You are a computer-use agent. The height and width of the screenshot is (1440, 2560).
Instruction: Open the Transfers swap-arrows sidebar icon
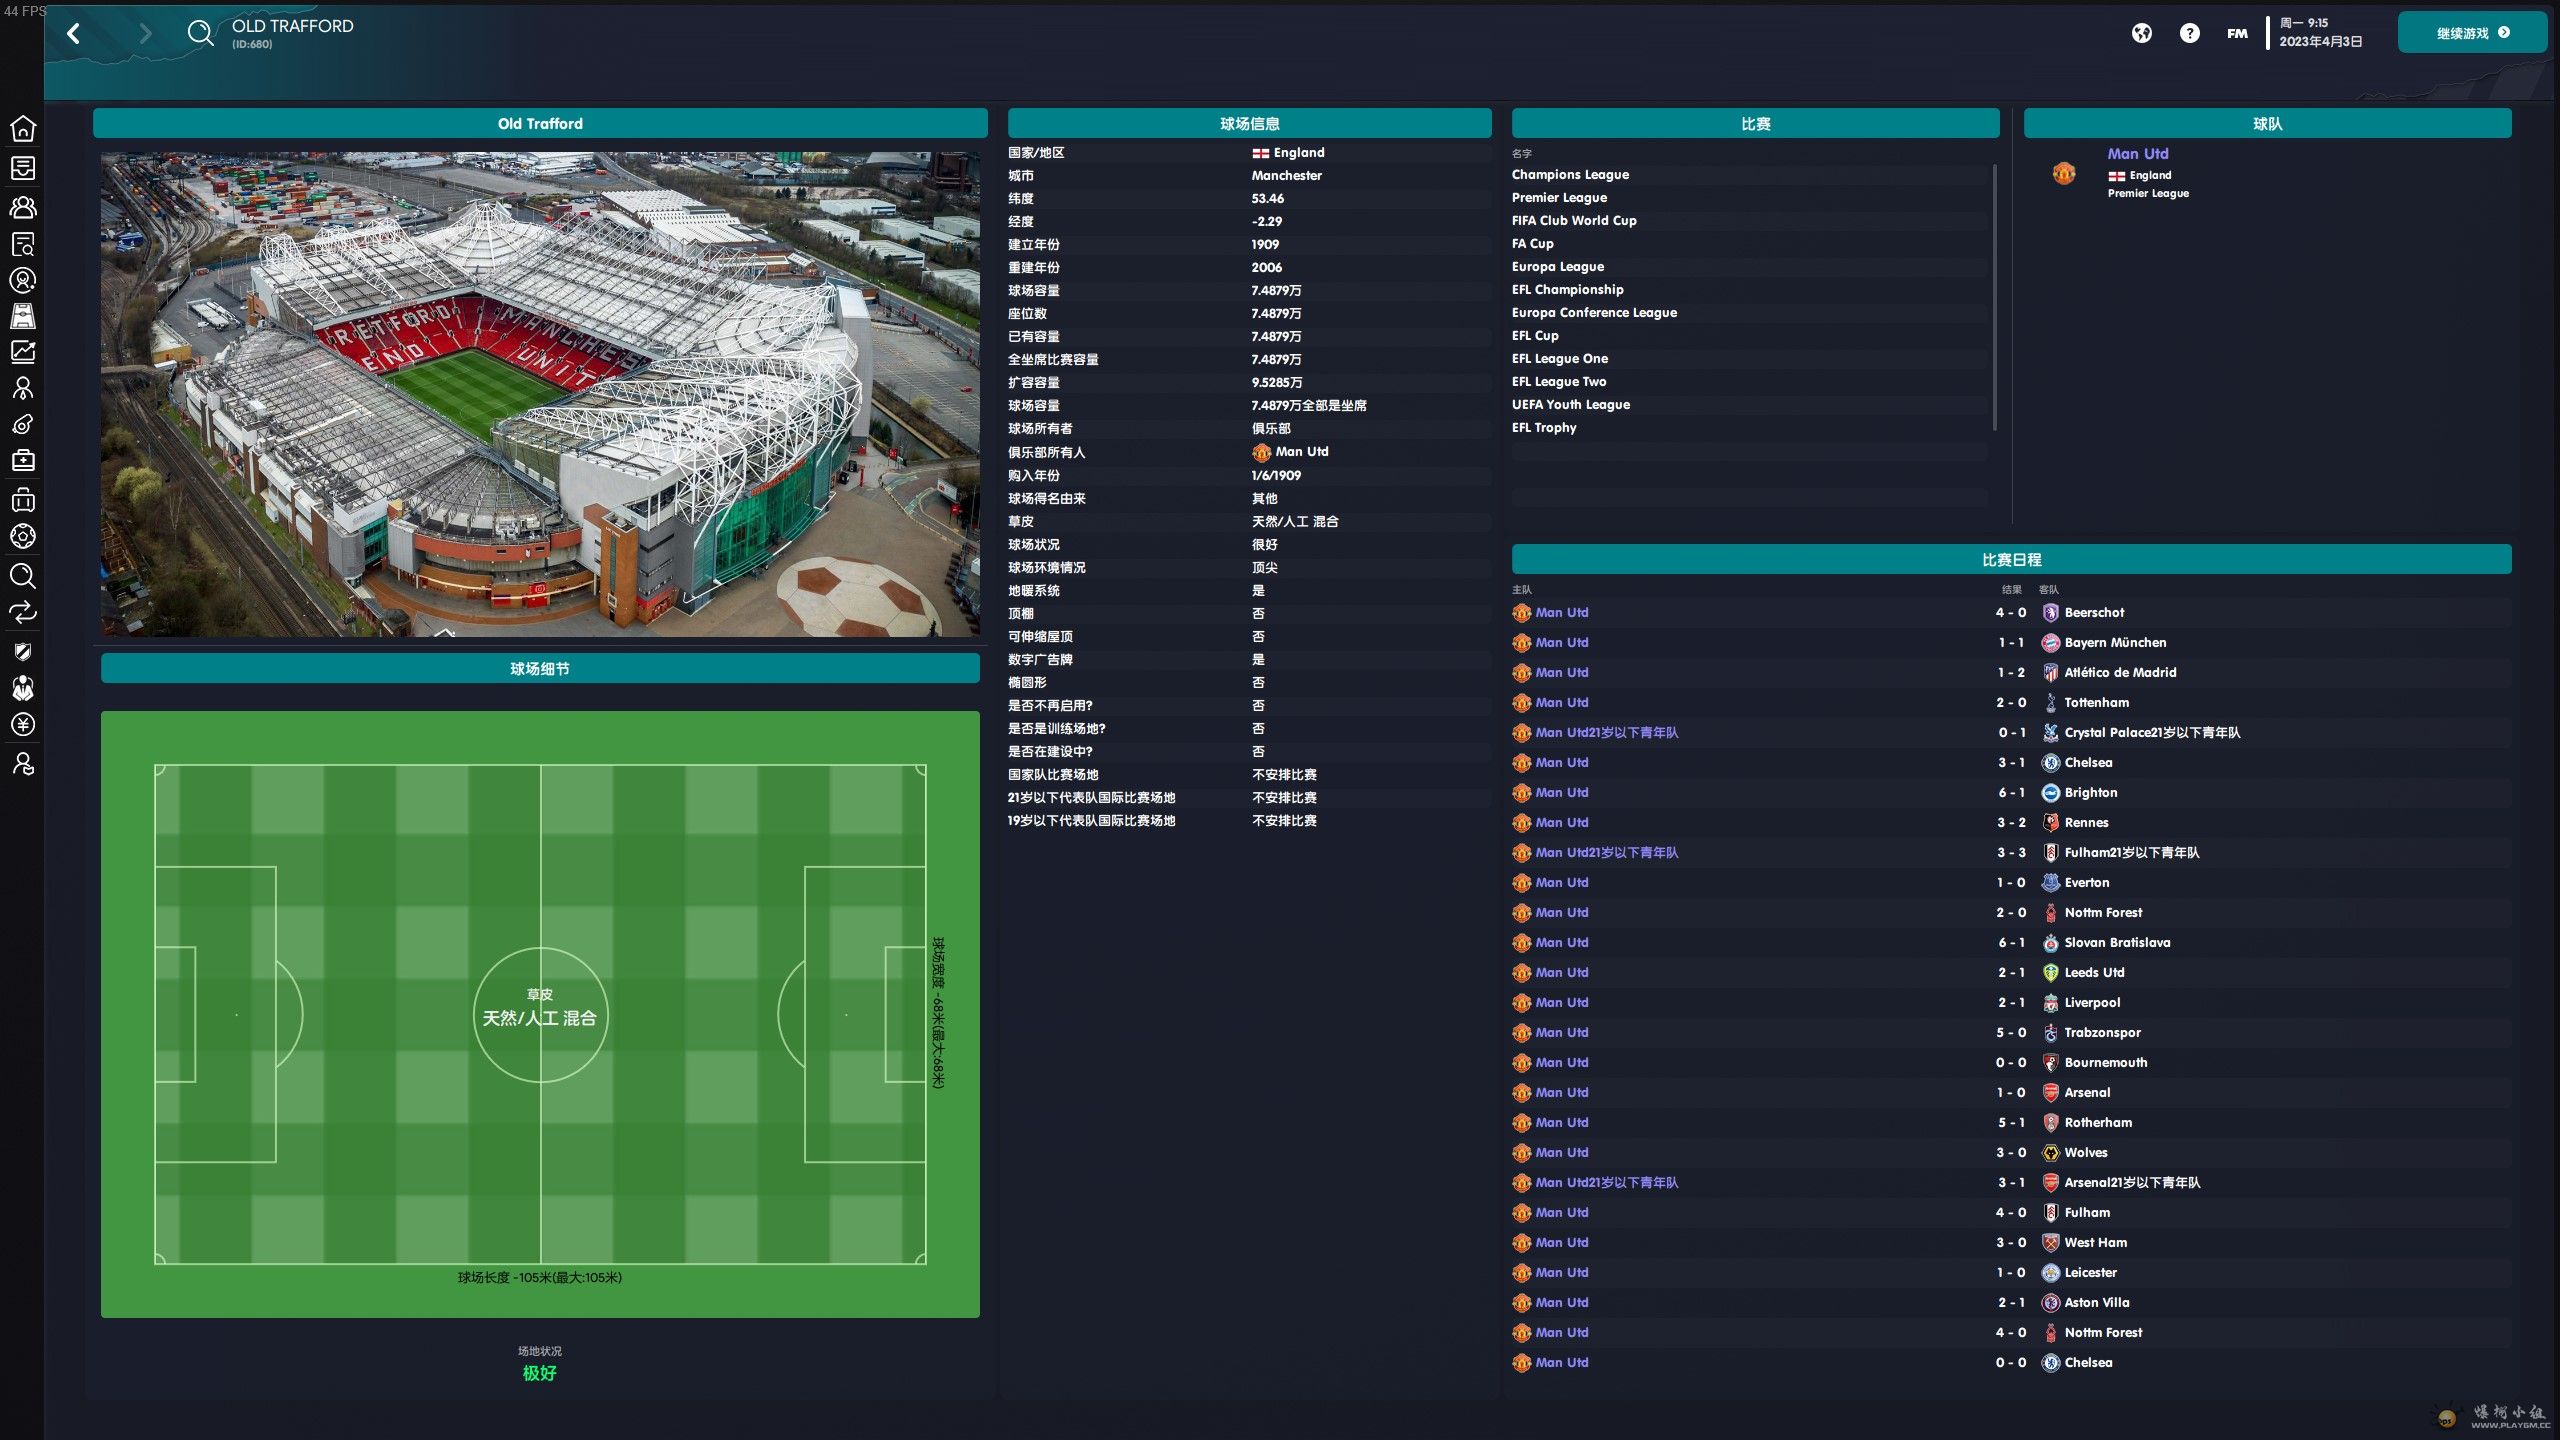(23, 612)
